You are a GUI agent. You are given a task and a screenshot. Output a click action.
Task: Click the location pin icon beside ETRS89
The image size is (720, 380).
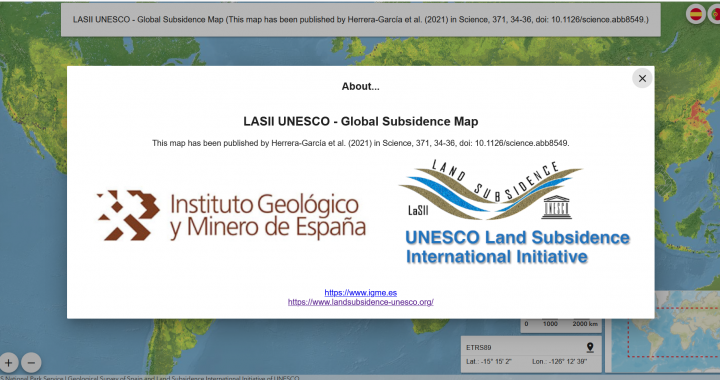coord(590,347)
